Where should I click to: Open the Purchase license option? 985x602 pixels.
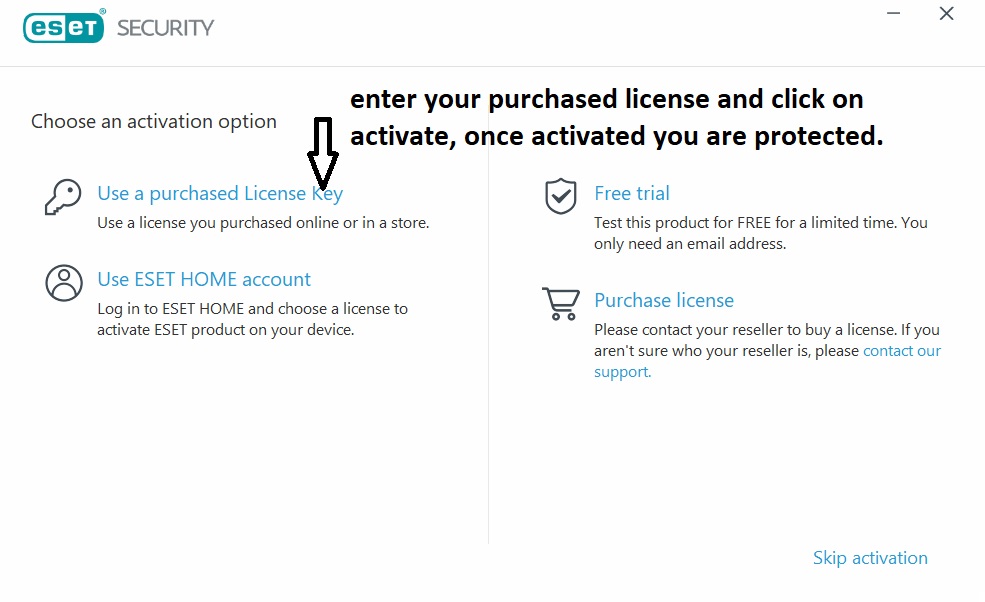click(664, 300)
